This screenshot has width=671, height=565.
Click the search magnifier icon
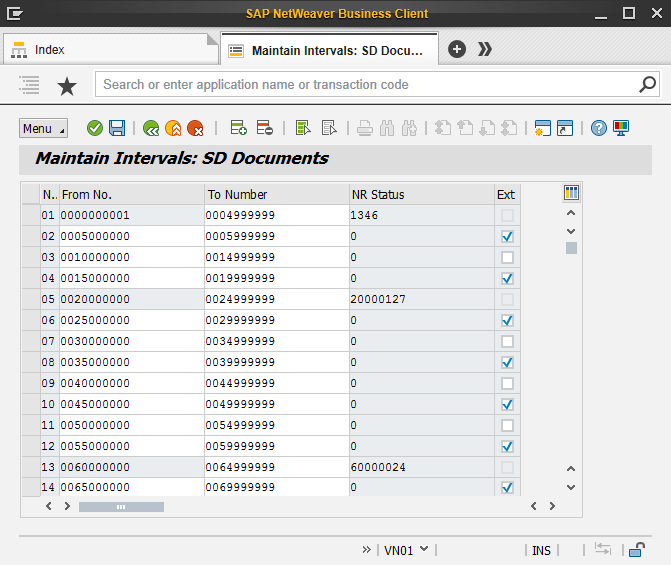[647, 84]
